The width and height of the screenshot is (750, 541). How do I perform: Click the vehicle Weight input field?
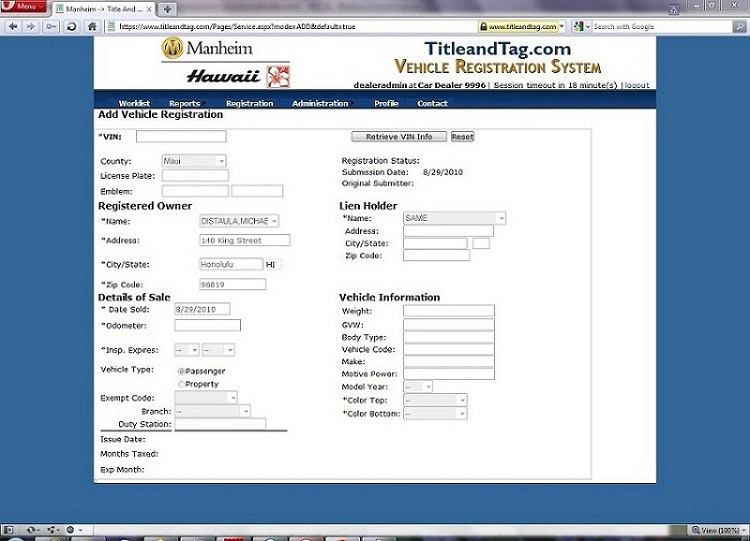click(449, 311)
